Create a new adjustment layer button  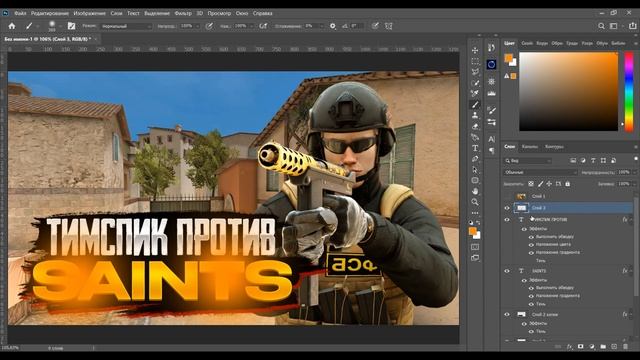[592, 347]
